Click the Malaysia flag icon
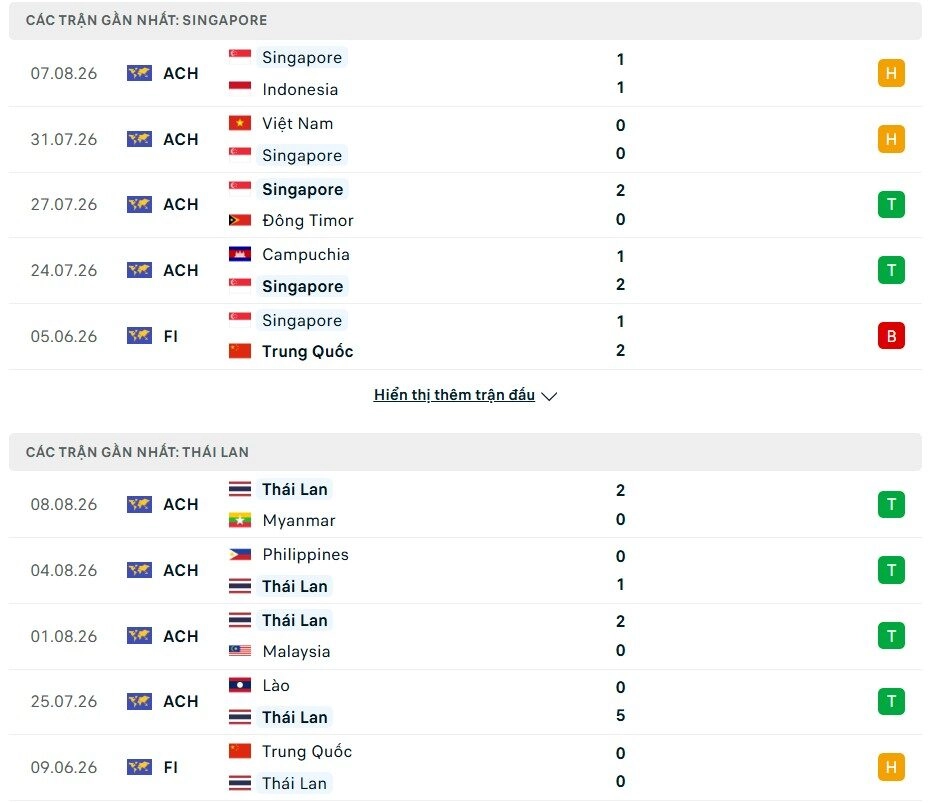 pos(240,651)
